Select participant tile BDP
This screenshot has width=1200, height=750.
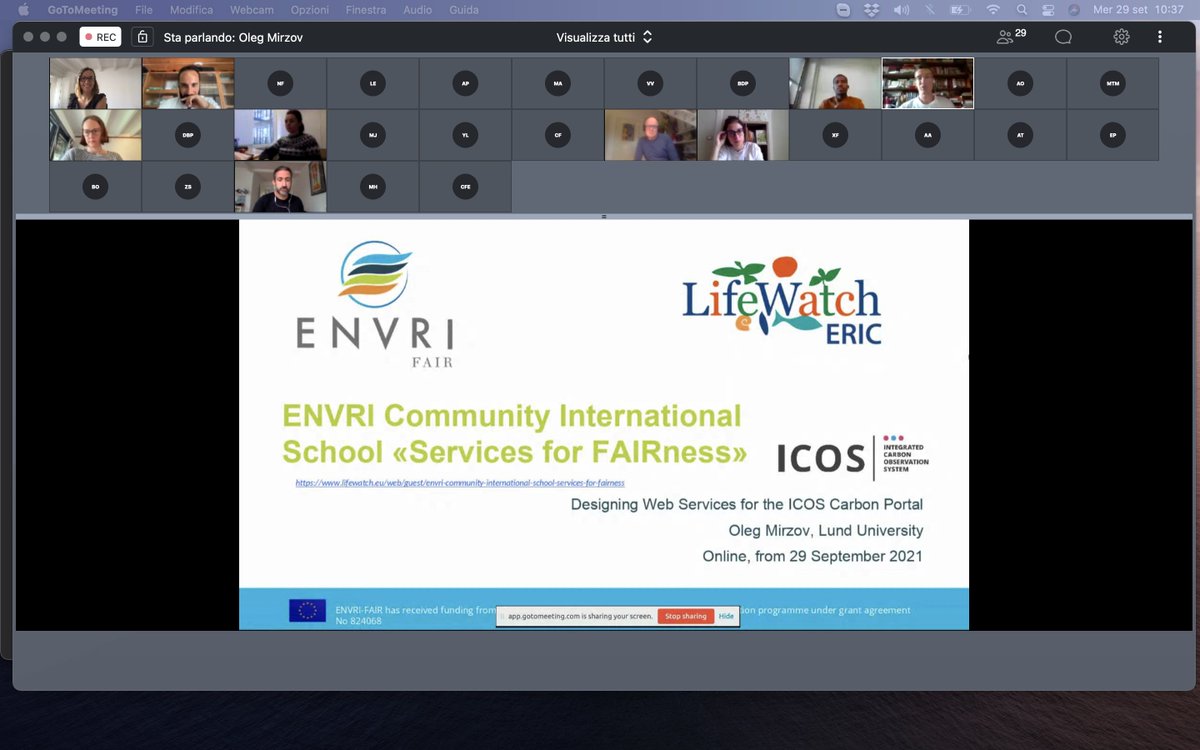(743, 83)
